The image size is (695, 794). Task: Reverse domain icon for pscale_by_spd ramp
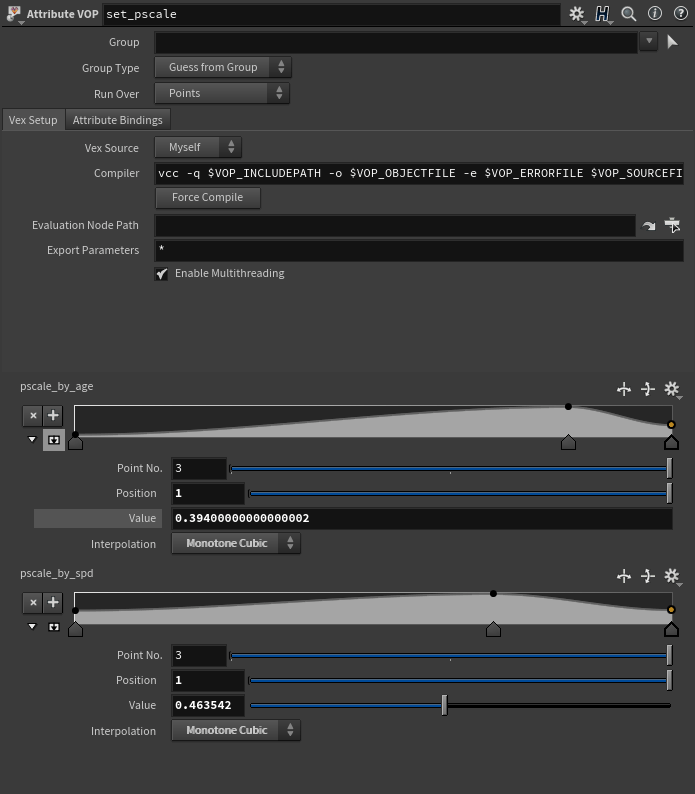624,576
